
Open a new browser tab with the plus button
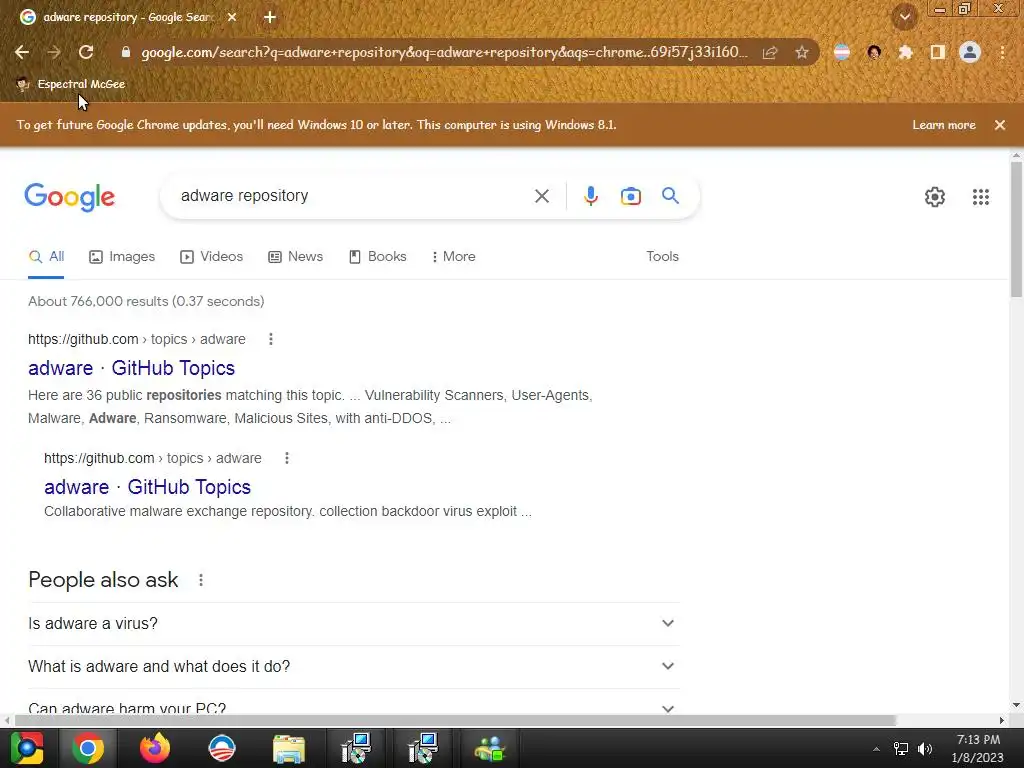click(x=270, y=17)
